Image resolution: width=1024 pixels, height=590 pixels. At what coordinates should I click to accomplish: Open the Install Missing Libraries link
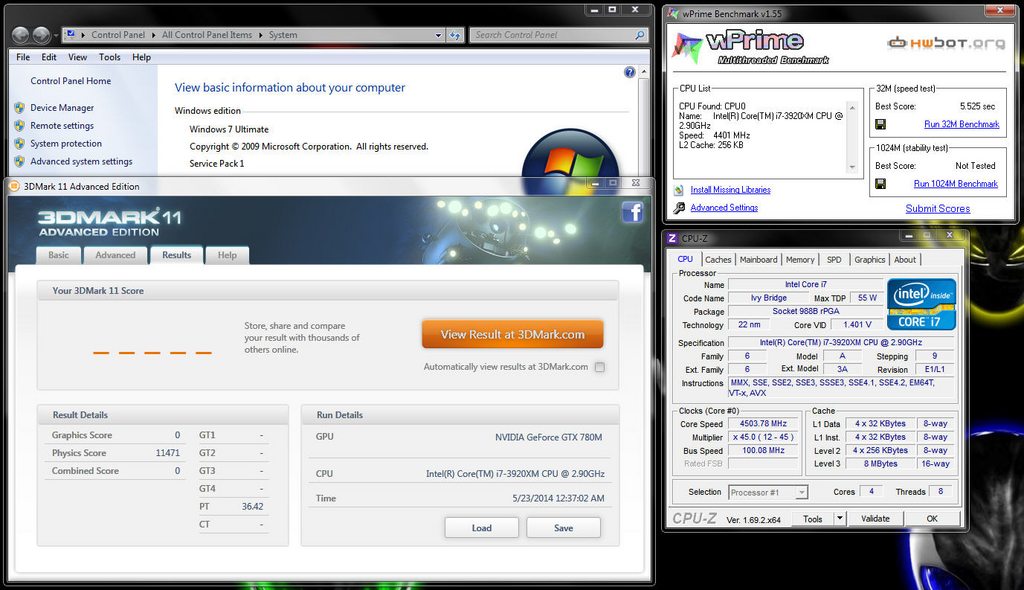[x=730, y=190]
